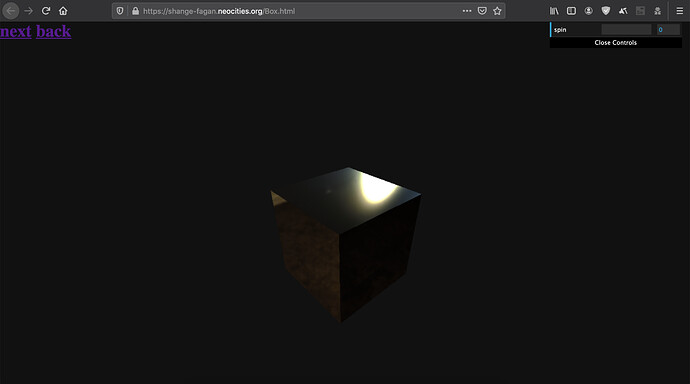Click the spin slider track
Image resolution: width=690 pixels, height=384 pixels.
click(626, 29)
